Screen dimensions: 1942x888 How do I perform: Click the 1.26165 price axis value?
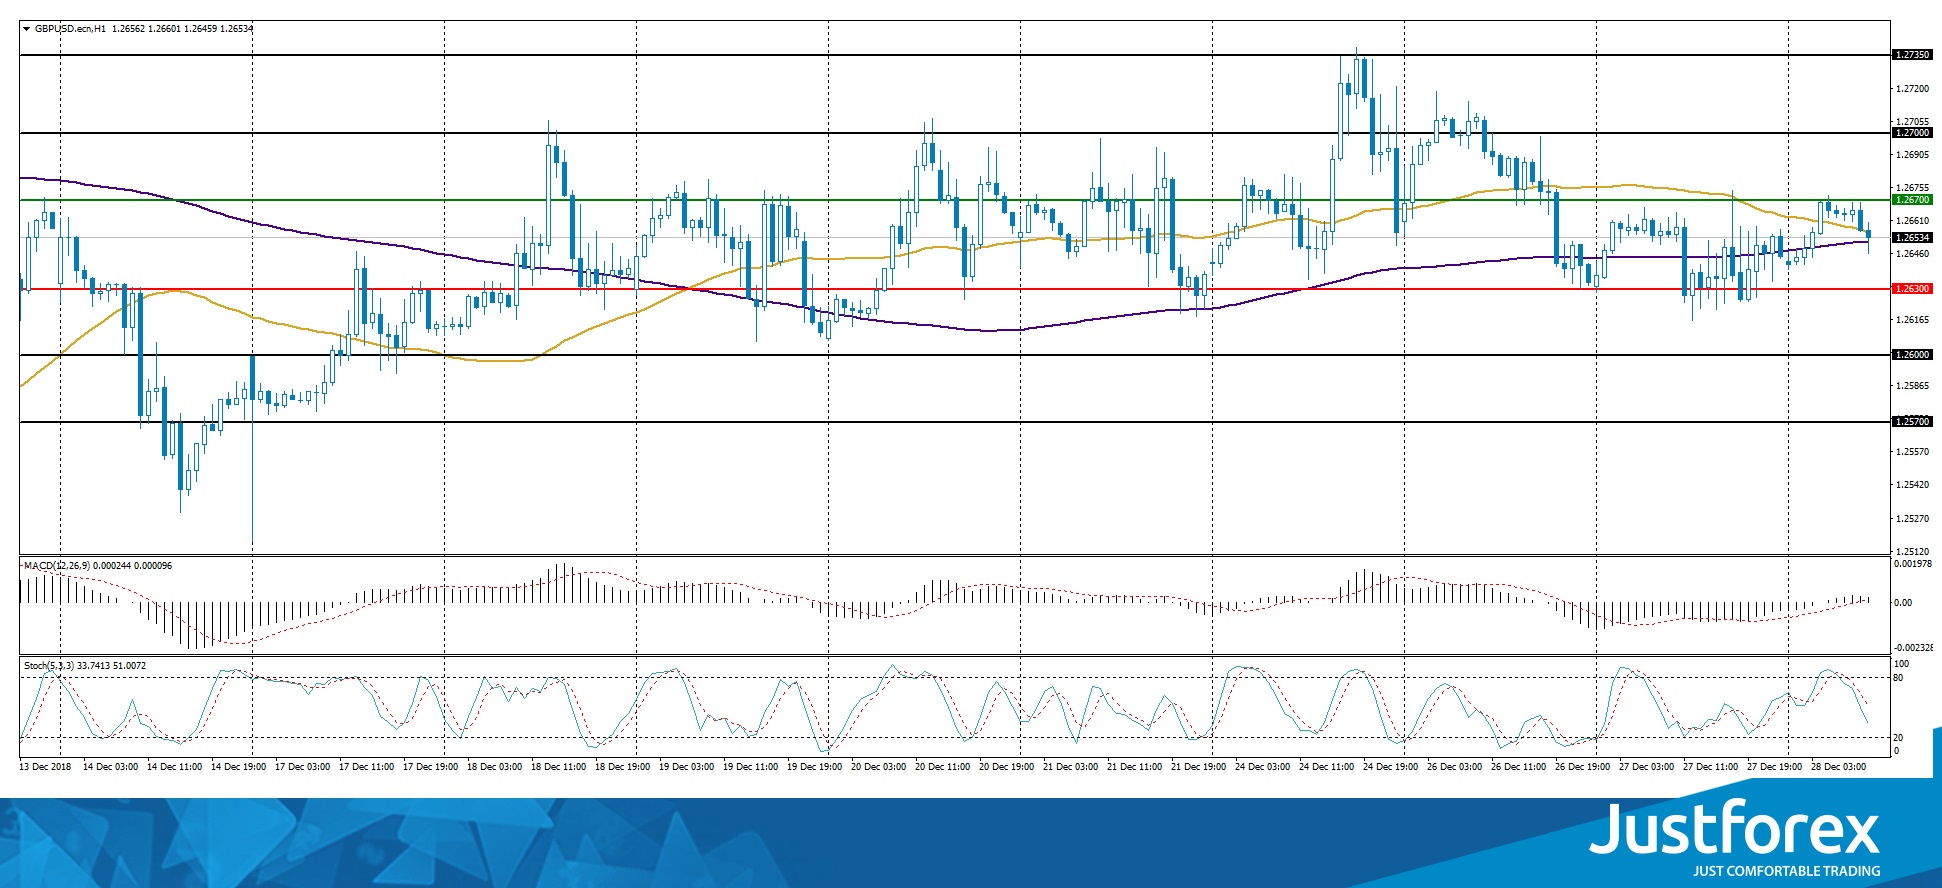[x=1913, y=320]
